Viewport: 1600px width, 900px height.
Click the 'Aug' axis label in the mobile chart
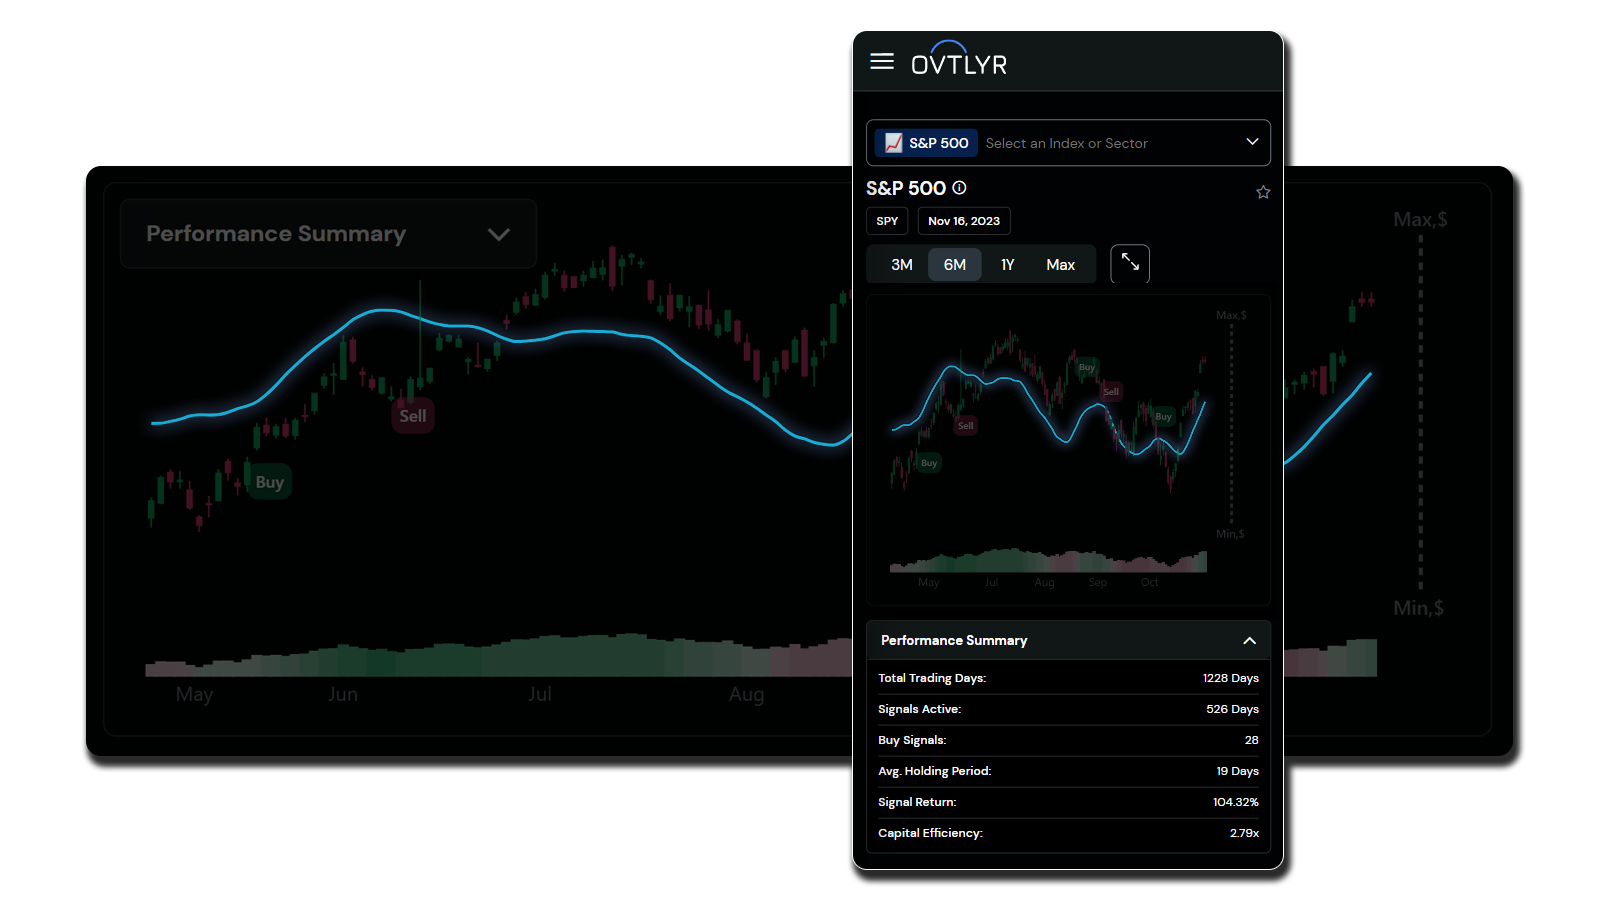click(x=1044, y=582)
